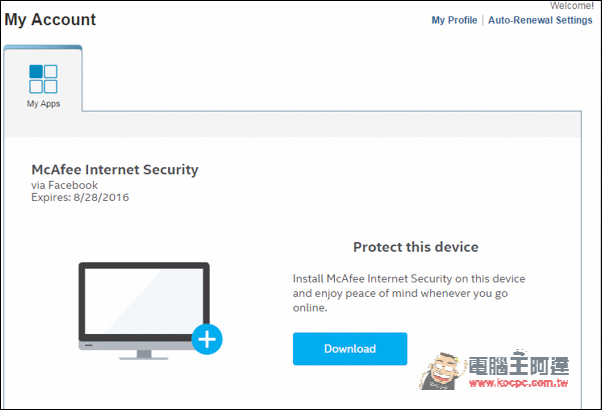
Task: Click the gray band below the tab
Action: (293, 124)
